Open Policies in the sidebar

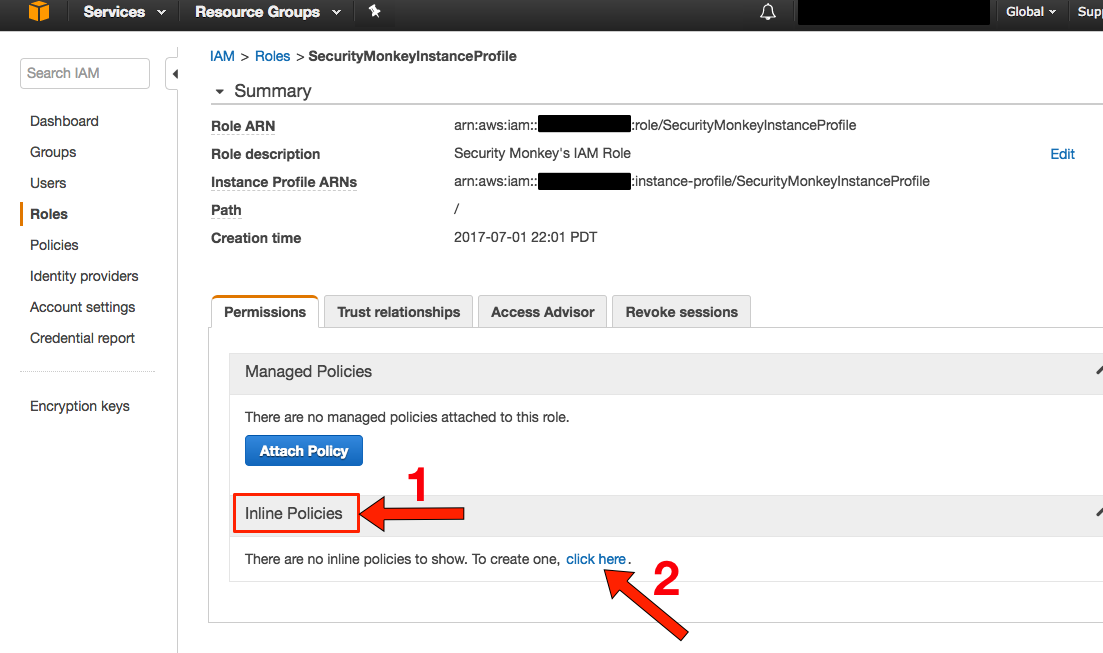[54, 245]
